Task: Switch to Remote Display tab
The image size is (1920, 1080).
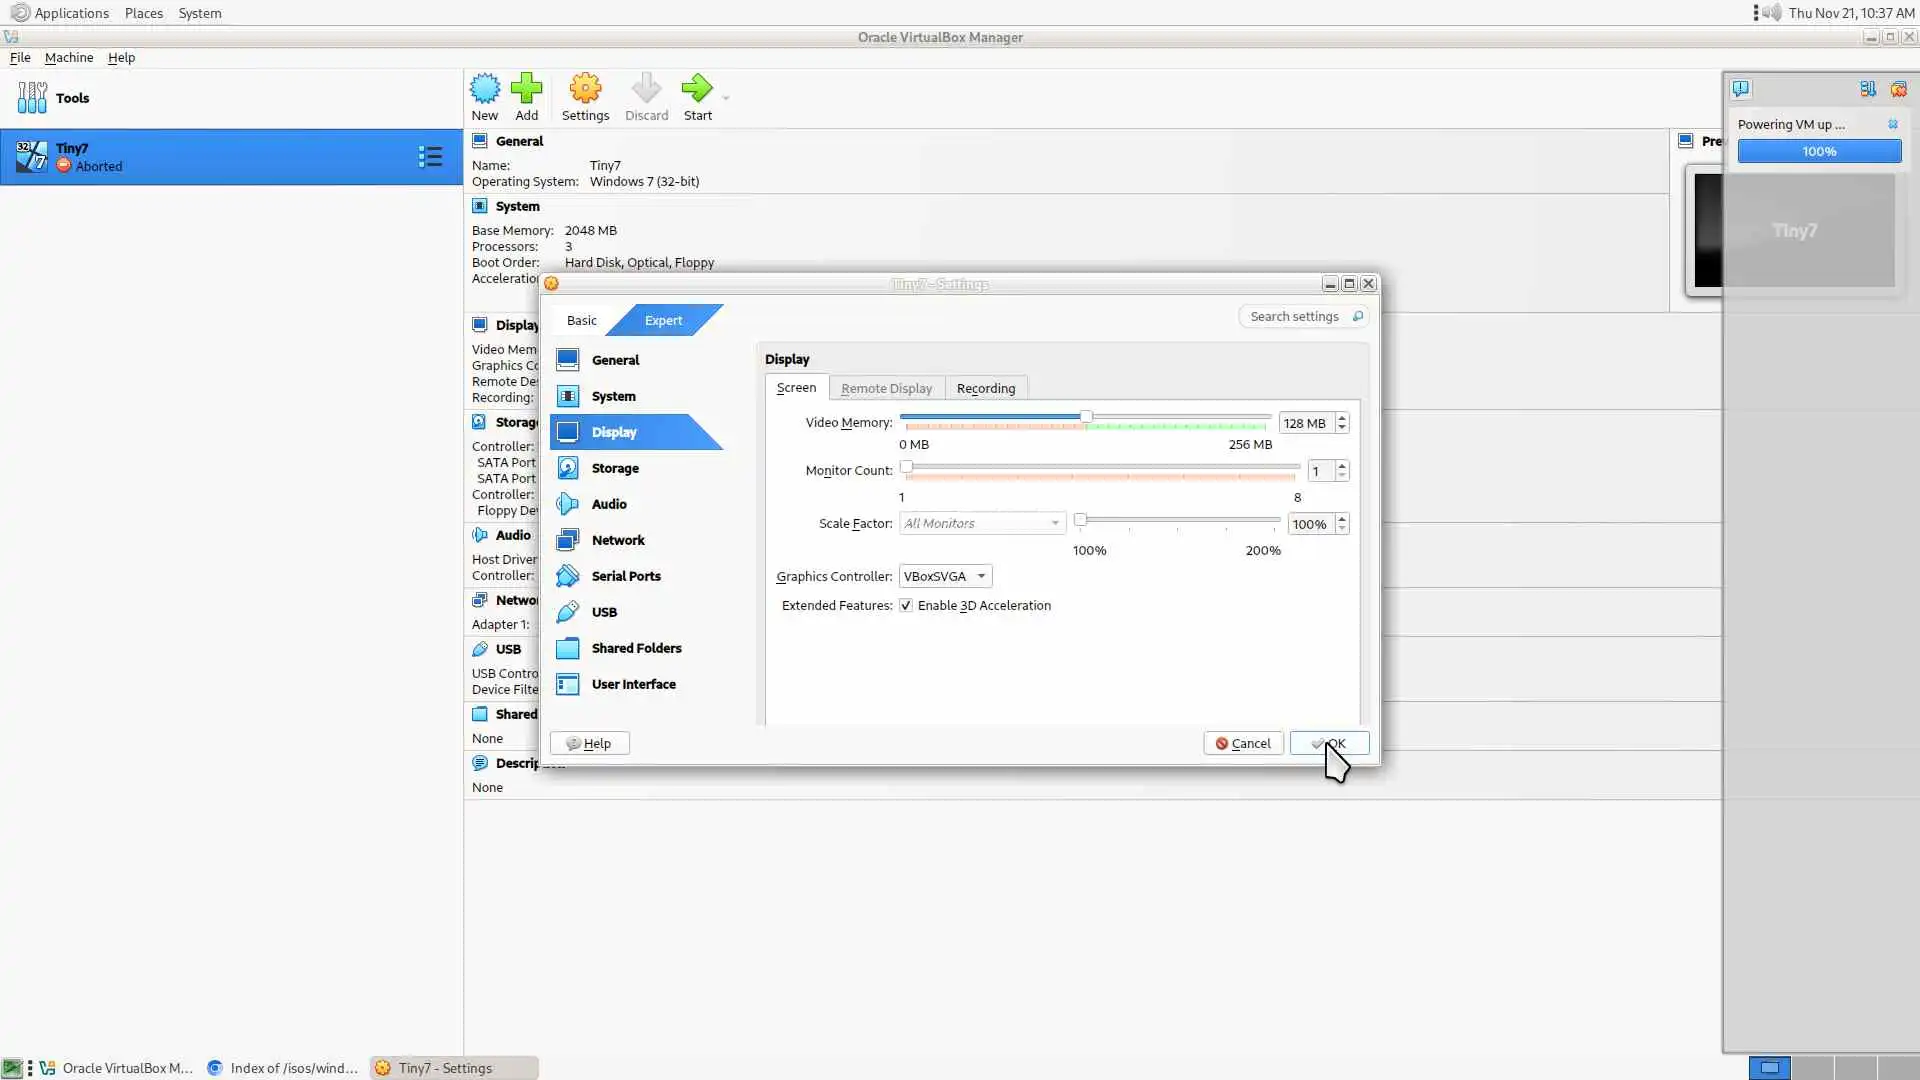Action: click(x=886, y=388)
